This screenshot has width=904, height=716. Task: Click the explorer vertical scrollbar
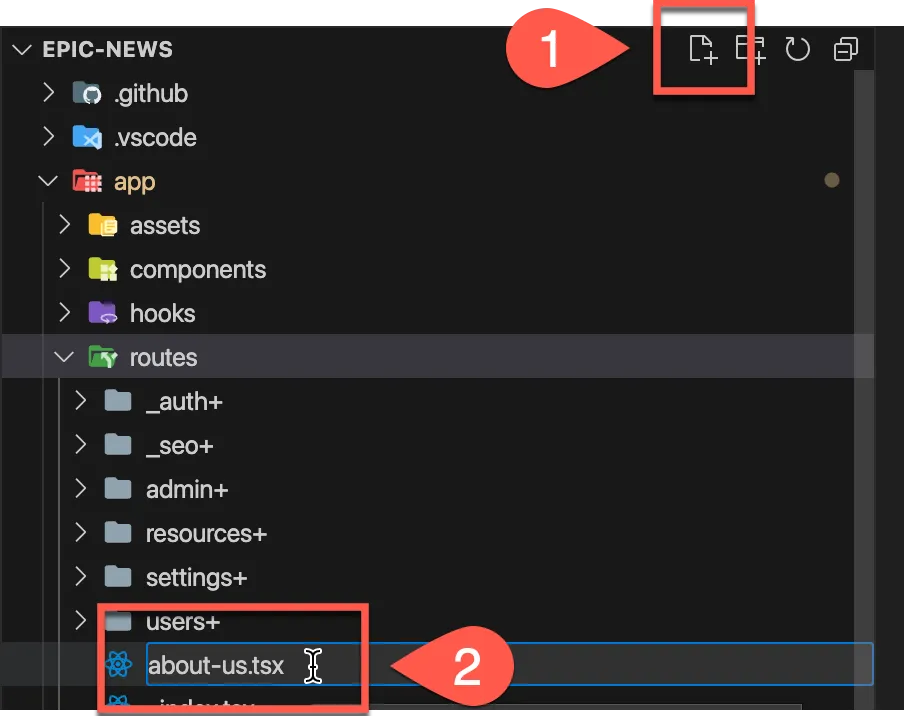(x=864, y=389)
